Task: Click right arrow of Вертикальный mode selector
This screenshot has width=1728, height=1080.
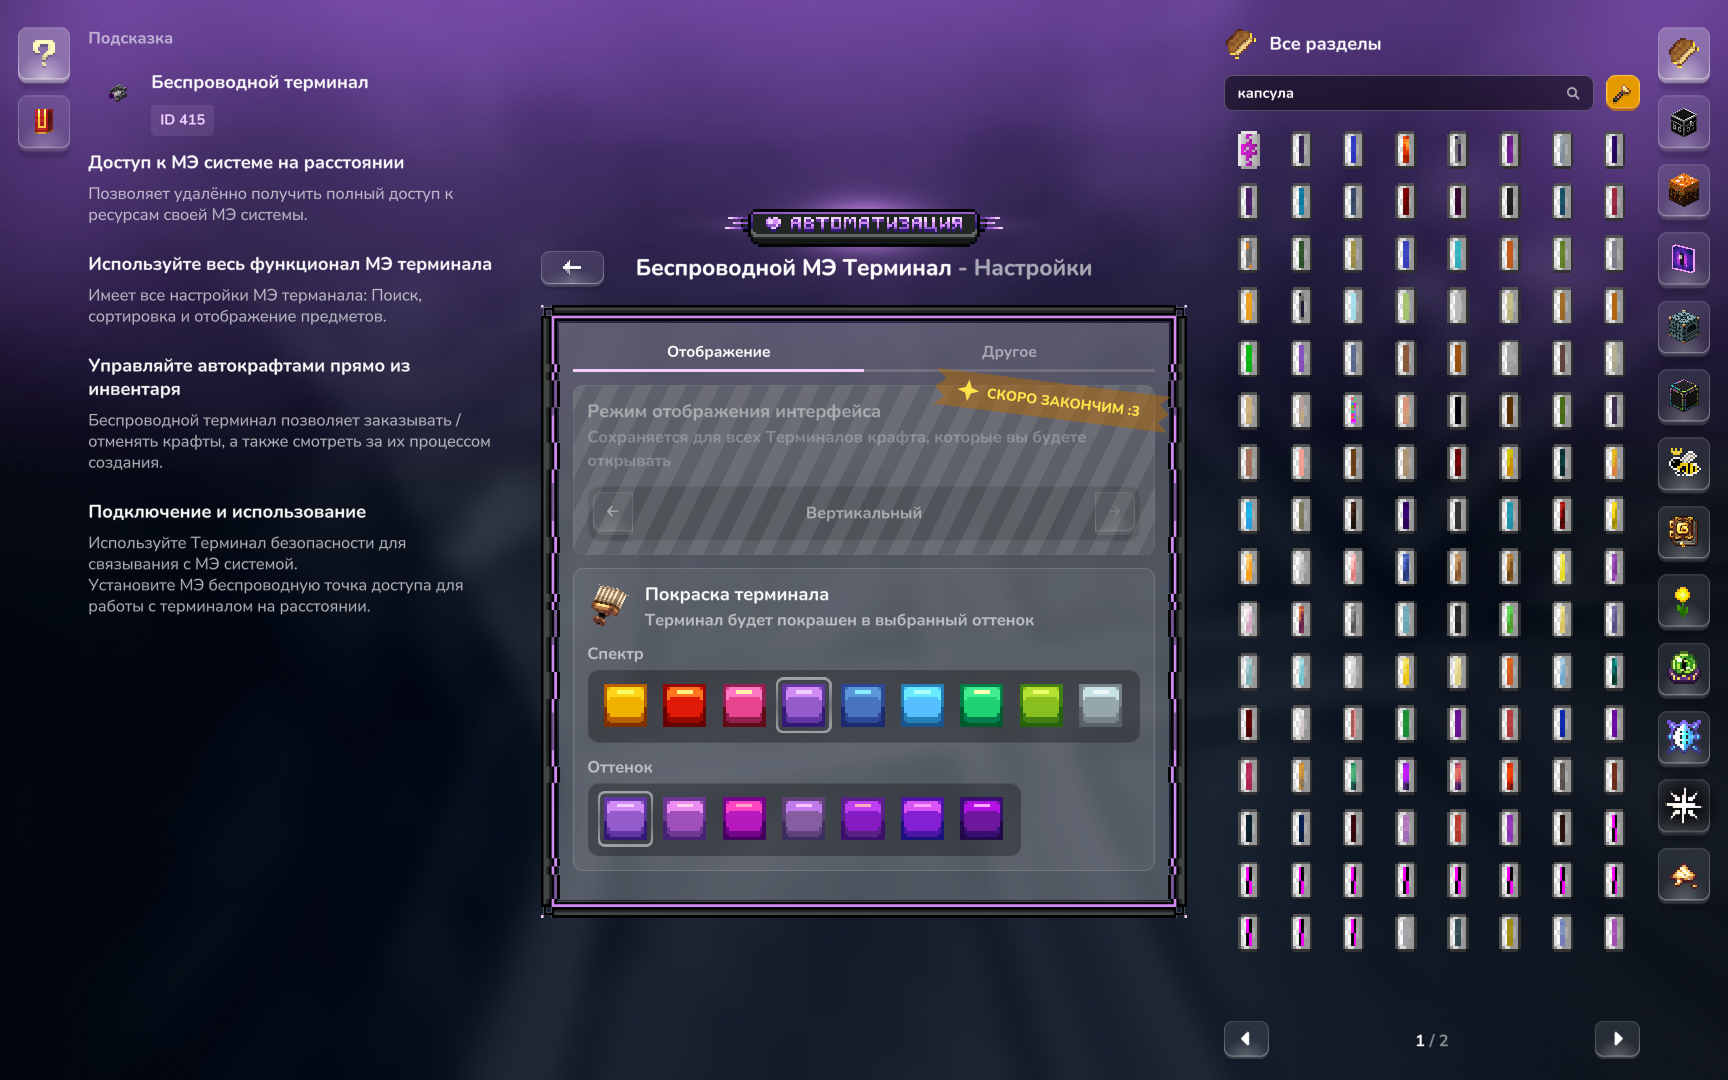Action: coord(1114,512)
